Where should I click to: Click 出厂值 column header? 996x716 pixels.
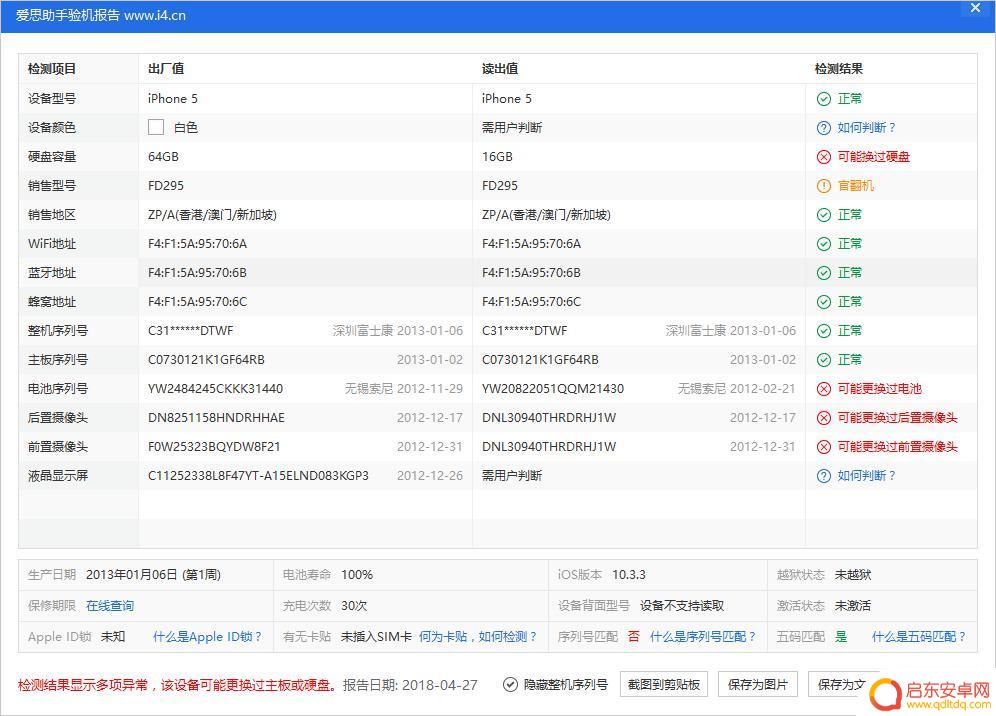point(166,69)
